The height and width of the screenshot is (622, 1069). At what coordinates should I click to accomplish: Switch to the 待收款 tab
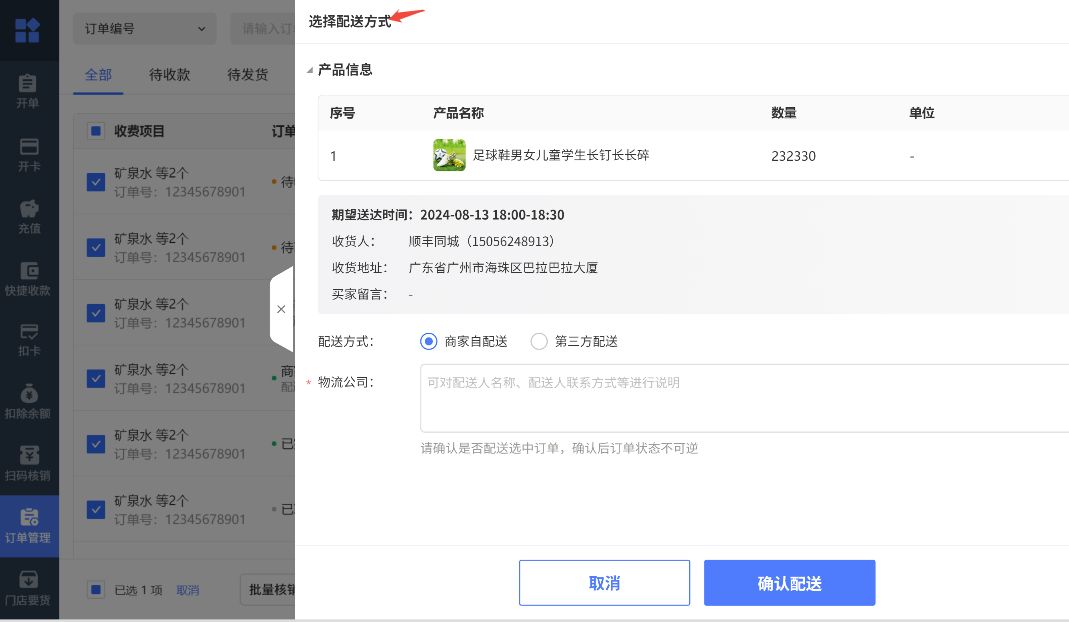point(170,74)
